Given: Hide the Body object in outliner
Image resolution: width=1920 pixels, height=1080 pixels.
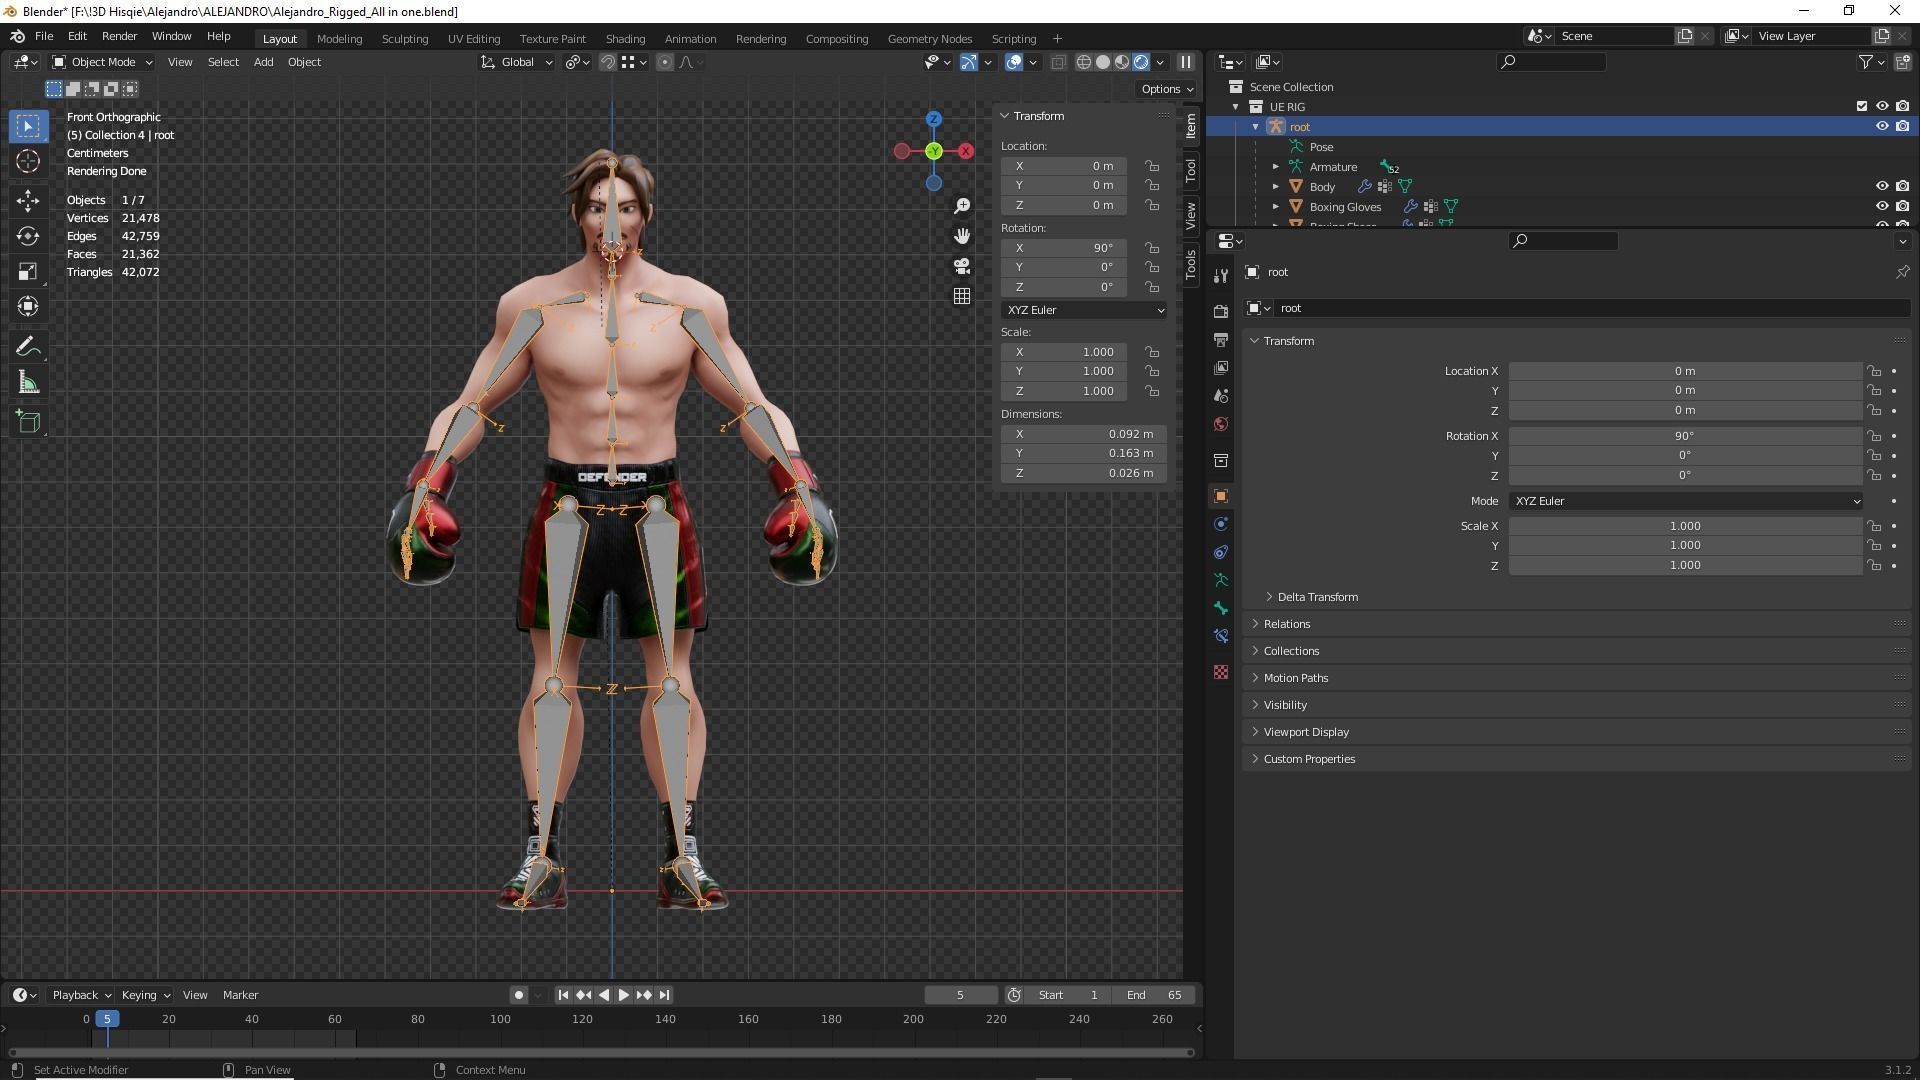Looking at the screenshot, I should pos(1881,186).
